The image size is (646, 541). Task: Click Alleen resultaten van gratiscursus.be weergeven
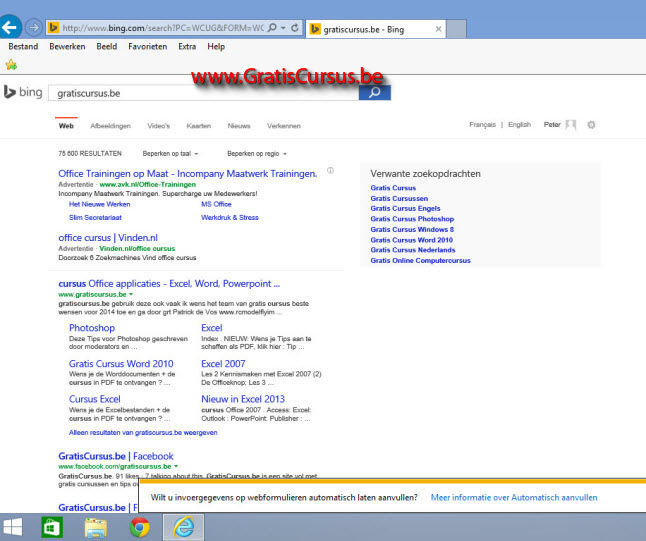pyautogui.click(x=143, y=432)
